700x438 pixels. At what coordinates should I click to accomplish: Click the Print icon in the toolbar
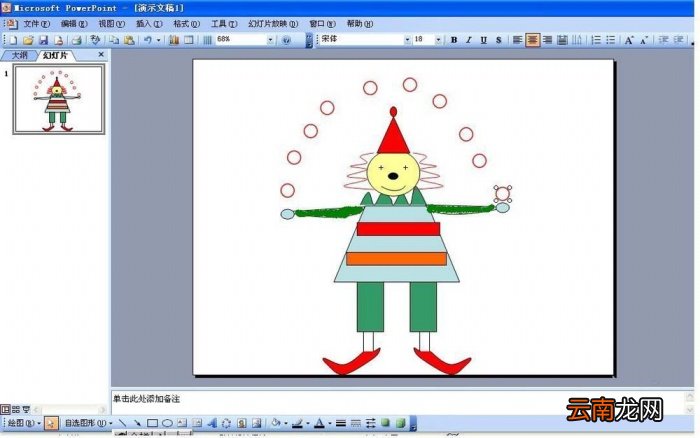pos(77,40)
